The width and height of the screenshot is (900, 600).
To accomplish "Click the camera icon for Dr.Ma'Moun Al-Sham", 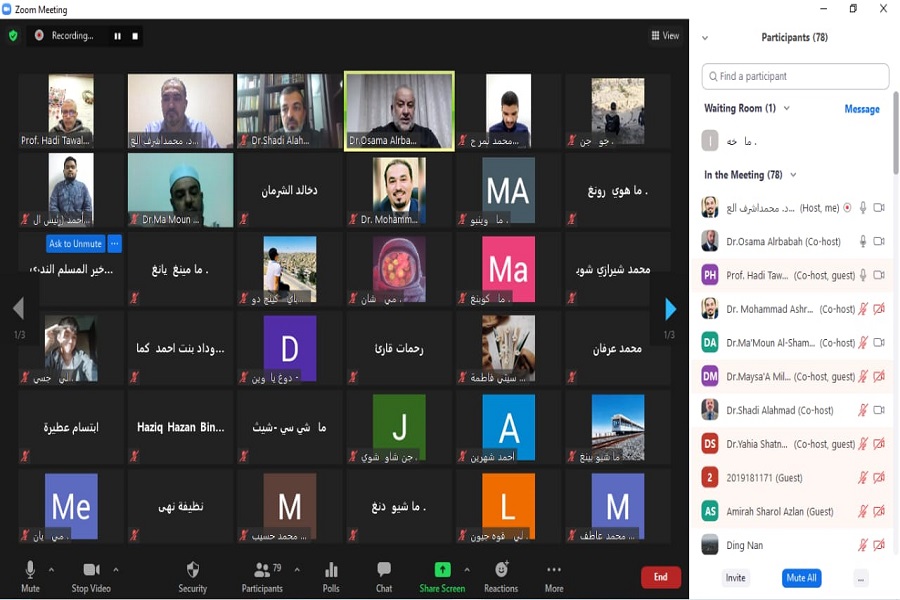I will click(879, 342).
